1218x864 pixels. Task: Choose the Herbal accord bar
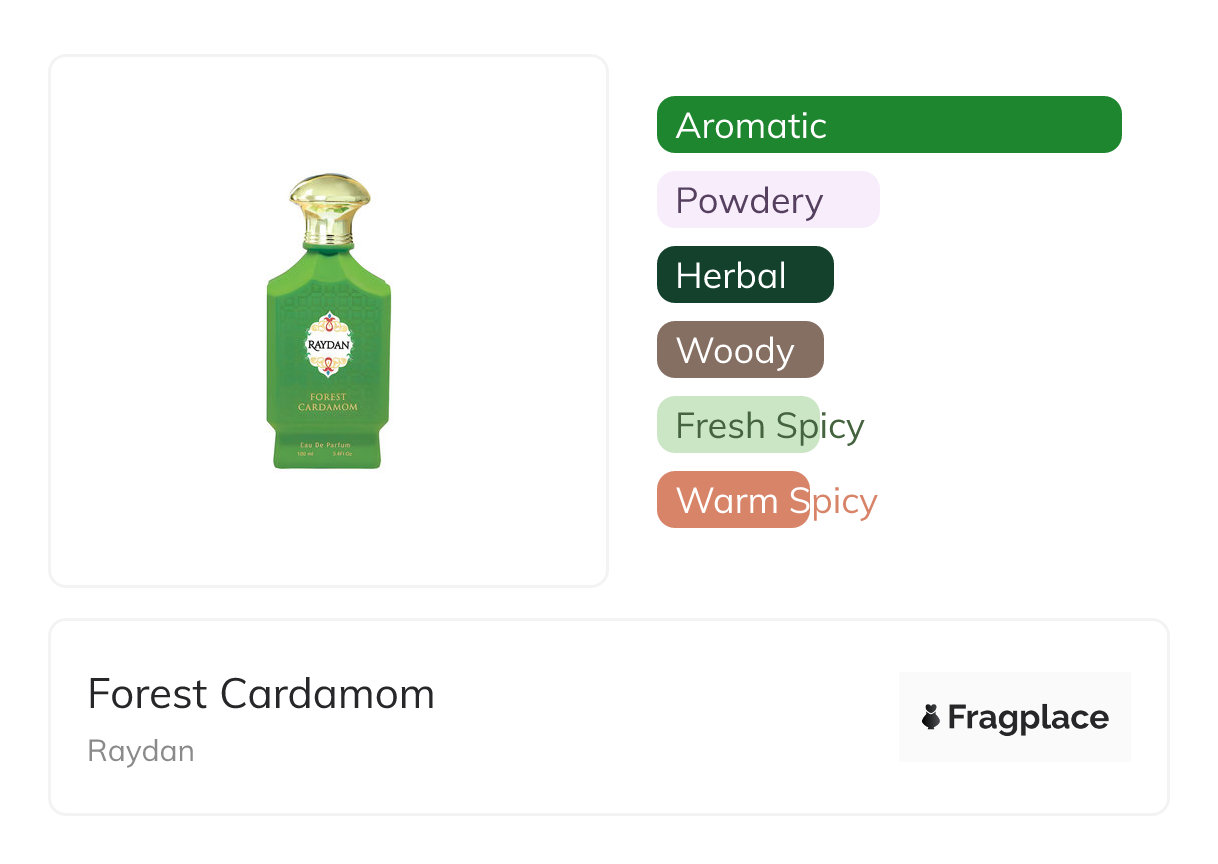point(744,275)
